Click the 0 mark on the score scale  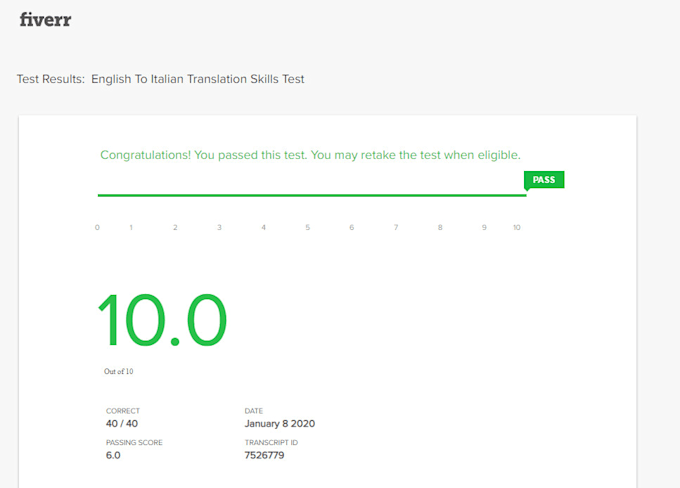[x=97, y=228]
